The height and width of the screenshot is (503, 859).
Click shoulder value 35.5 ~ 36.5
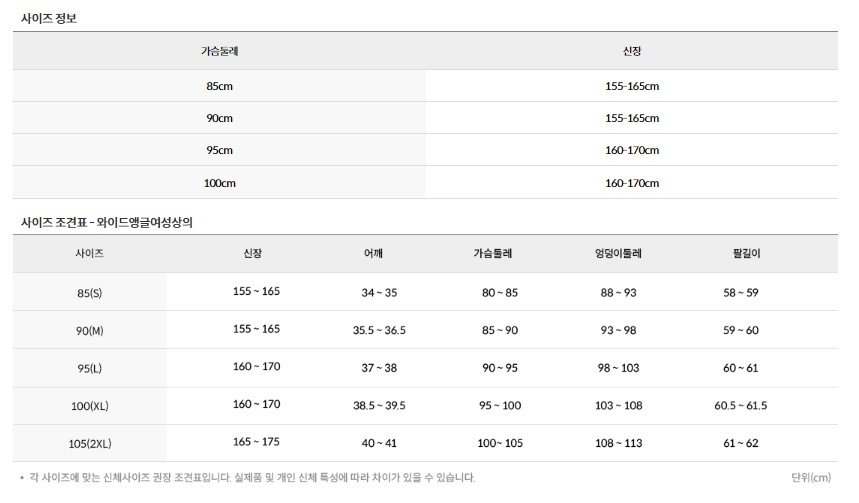(x=379, y=330)
